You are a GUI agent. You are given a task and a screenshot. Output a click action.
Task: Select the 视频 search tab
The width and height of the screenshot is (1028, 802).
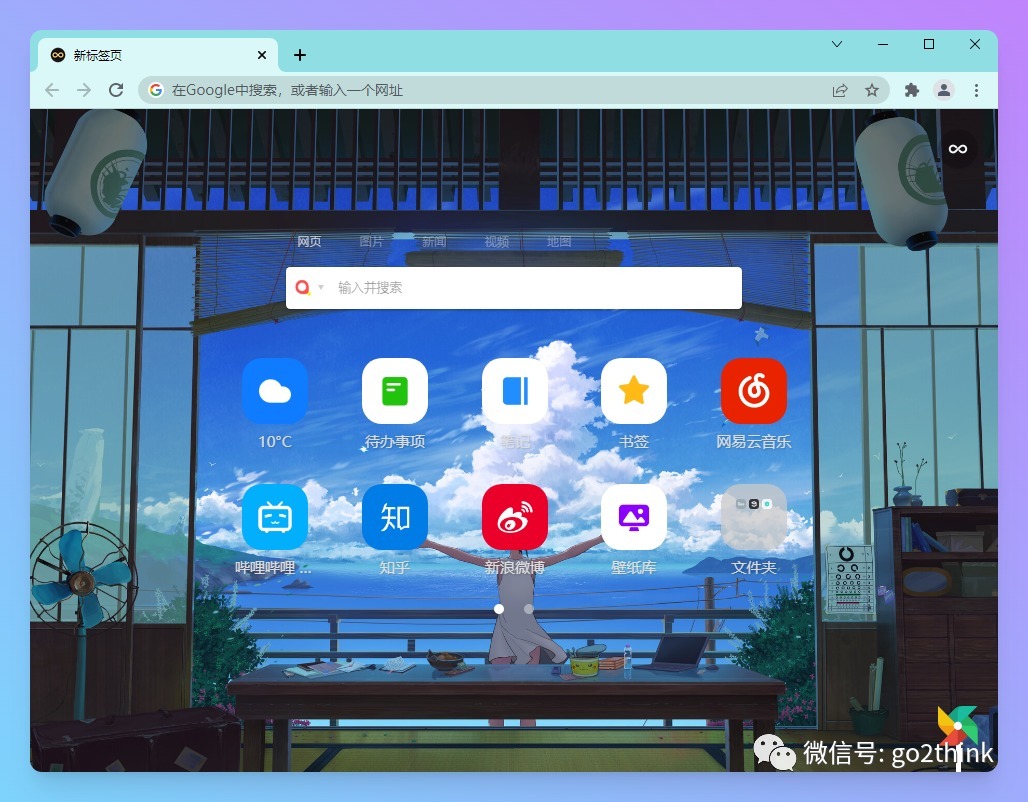[x=496, y=241]
